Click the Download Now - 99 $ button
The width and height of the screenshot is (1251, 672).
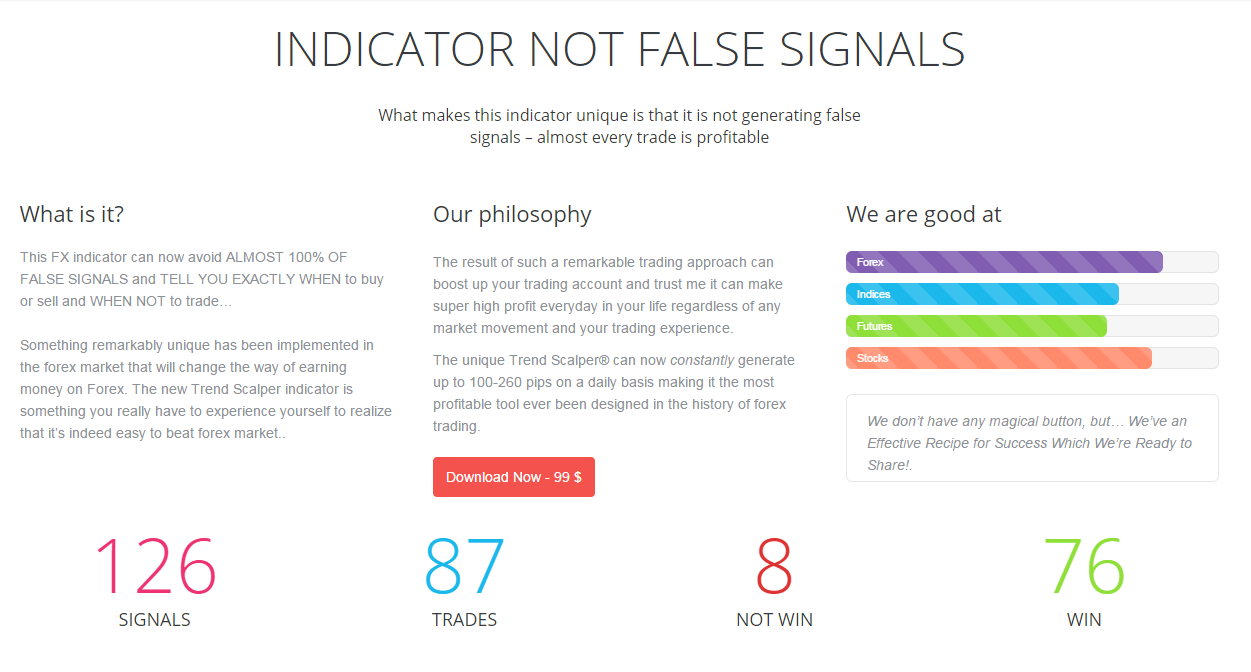[x=514, y=477]
